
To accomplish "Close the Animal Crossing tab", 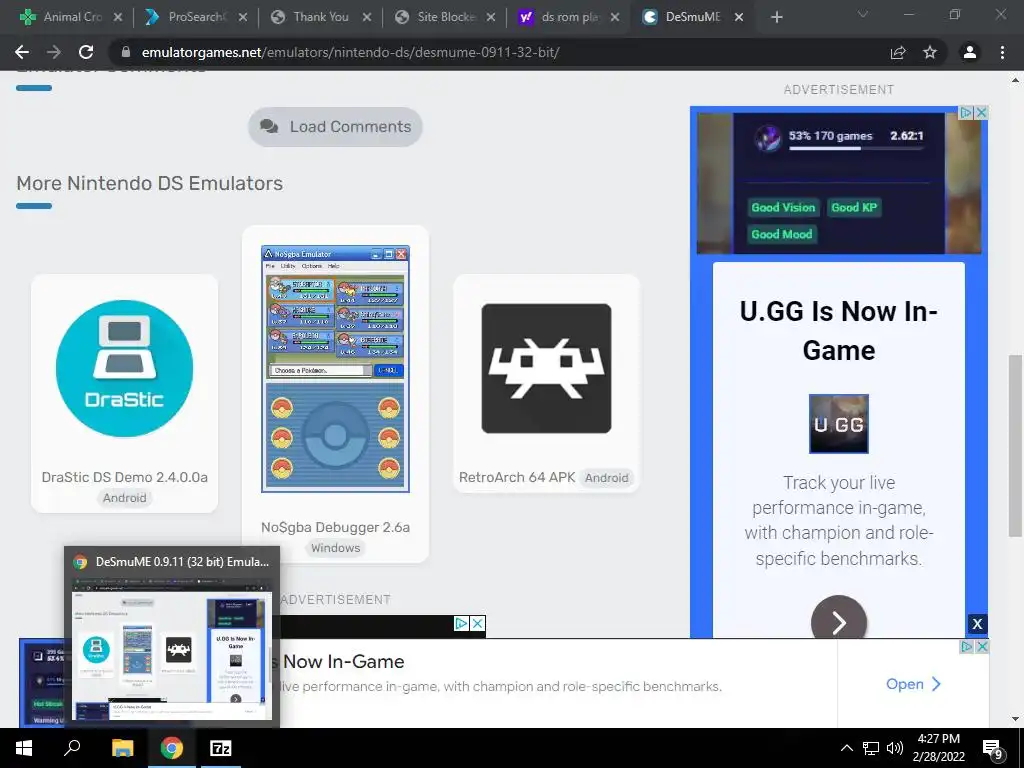I will click(118, 17).
